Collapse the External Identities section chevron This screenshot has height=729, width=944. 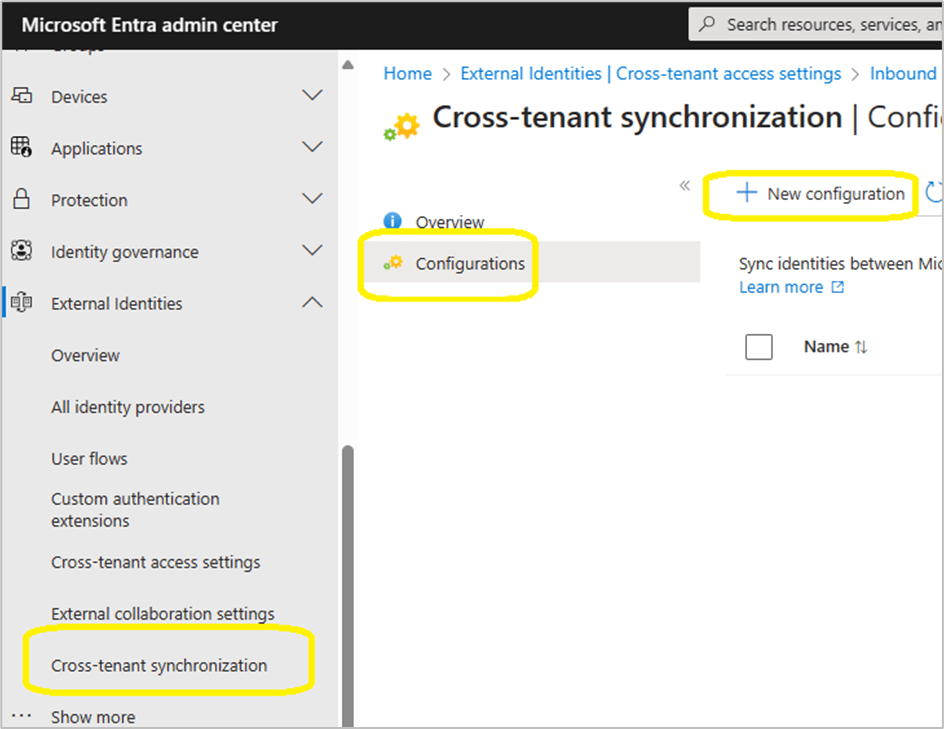tap(312, 302)
